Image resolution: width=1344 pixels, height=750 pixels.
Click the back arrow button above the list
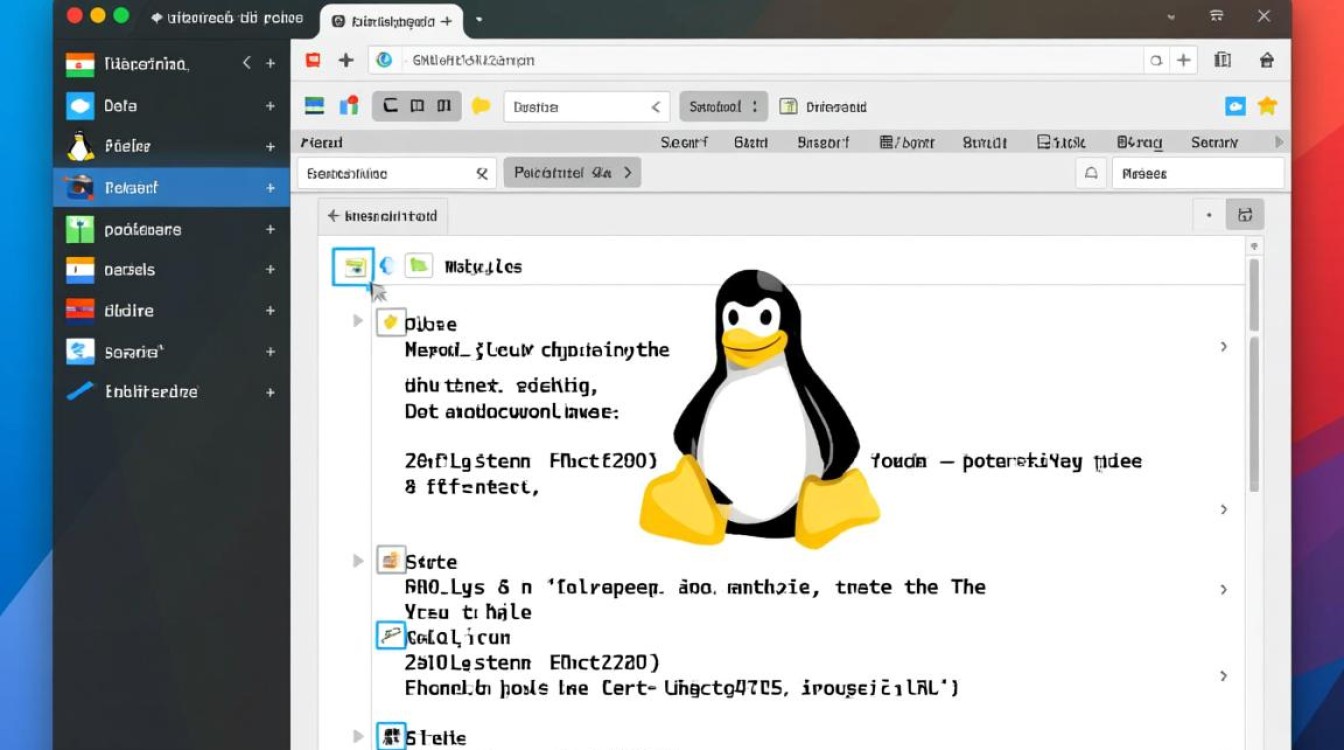click(x=333, y=215)
